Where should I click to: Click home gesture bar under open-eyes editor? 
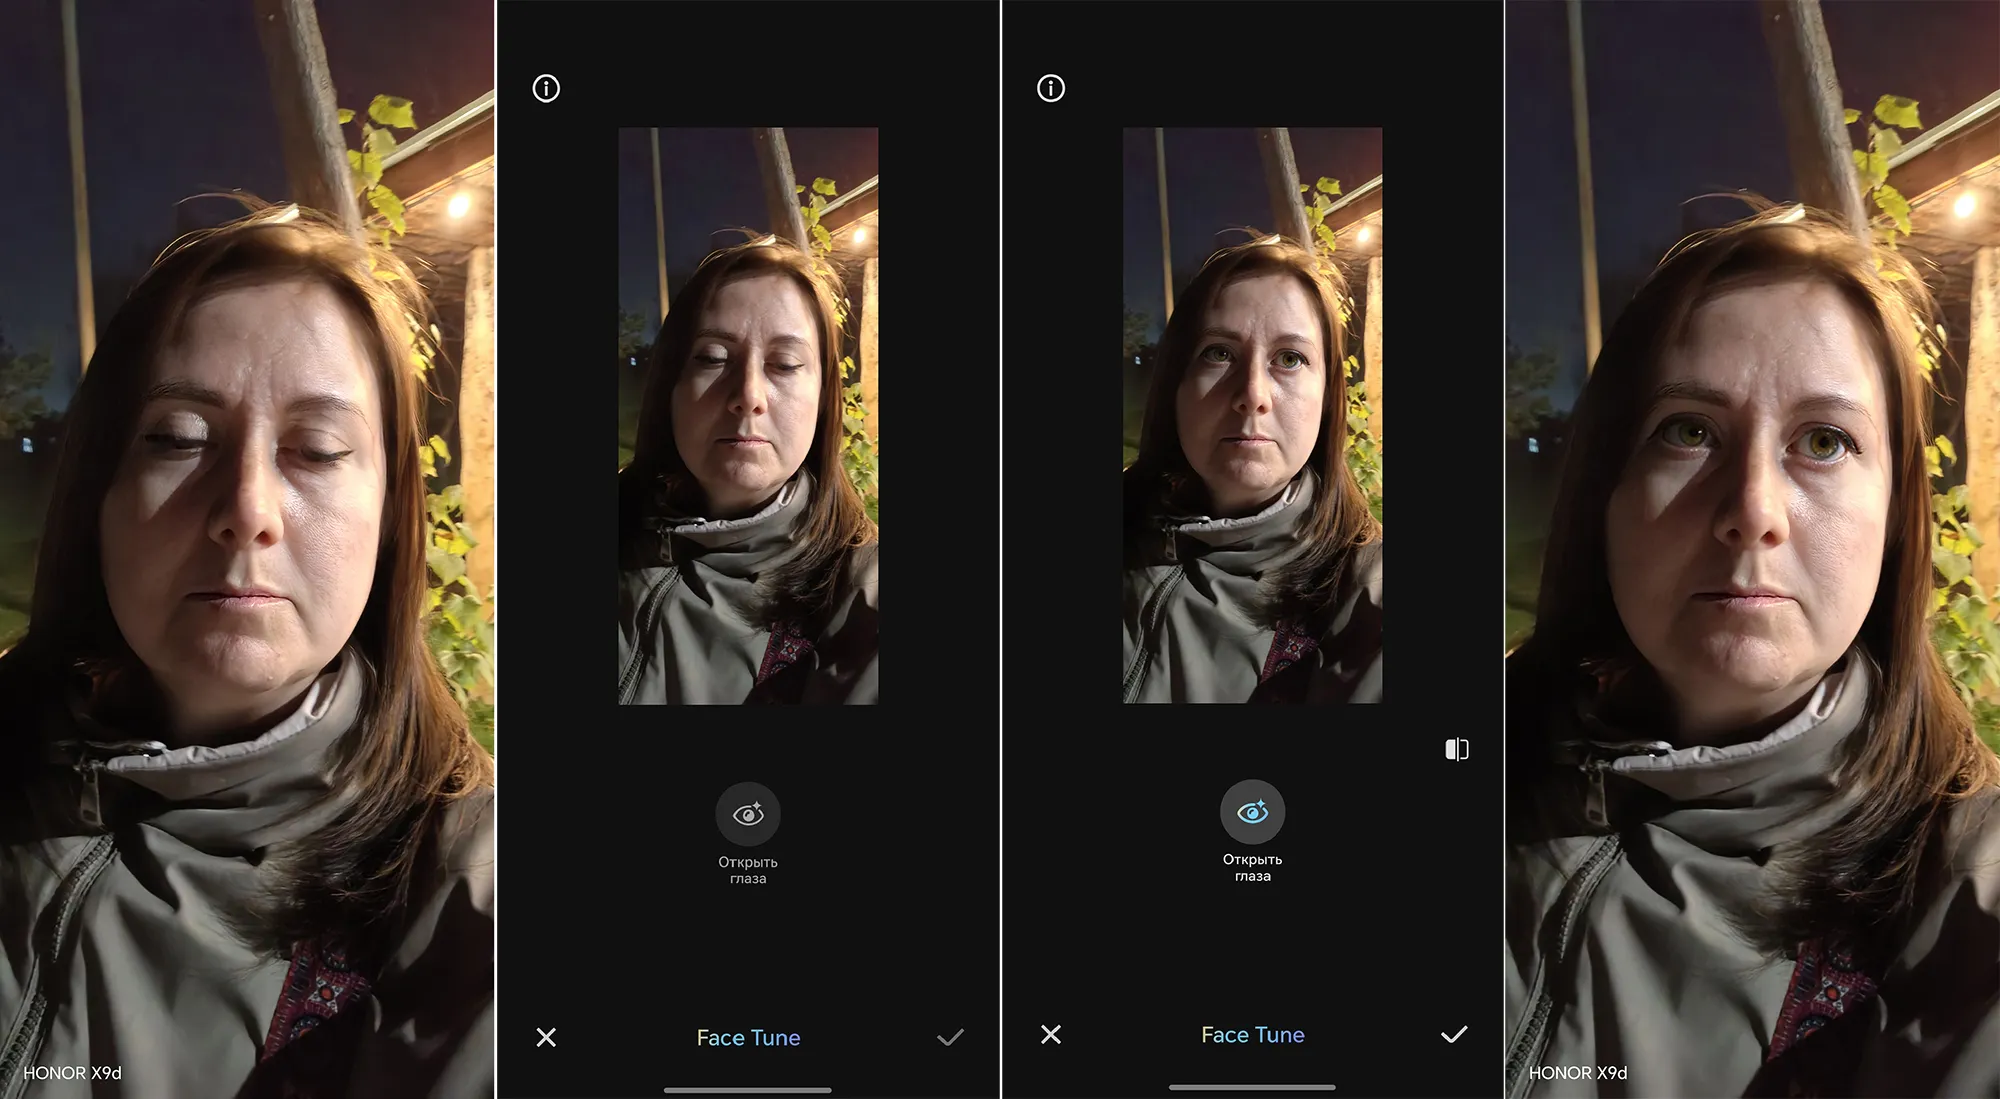coord(1252,1087)
